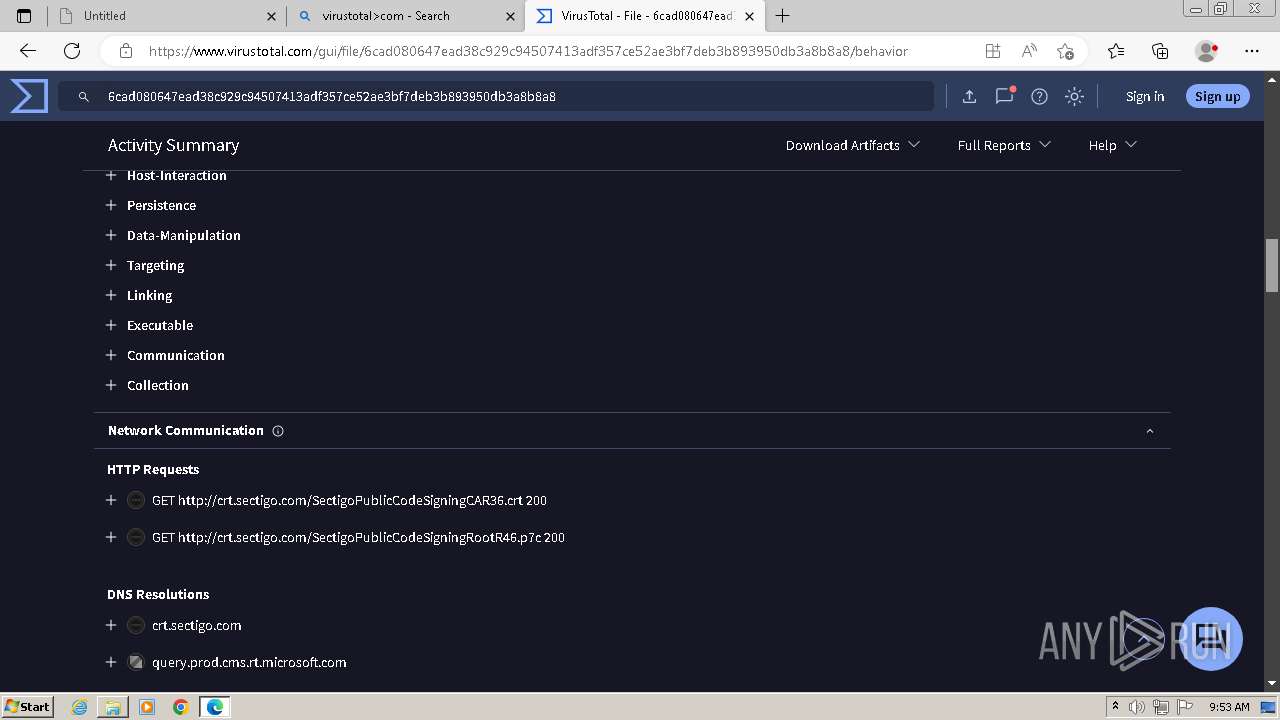Click the Sign in link
Image resolution: width=1280 pixels, height=720 pixels.
click(x=1145, y=97)
